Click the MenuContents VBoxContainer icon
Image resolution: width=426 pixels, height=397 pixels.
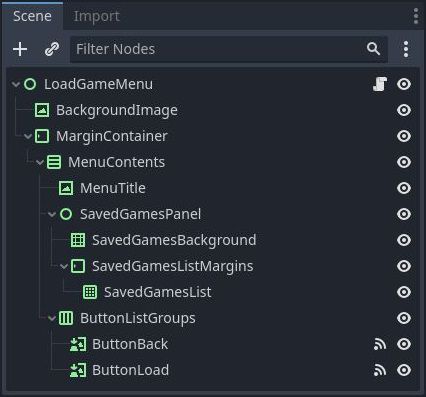pyautogui.click(x=54, y=162)
